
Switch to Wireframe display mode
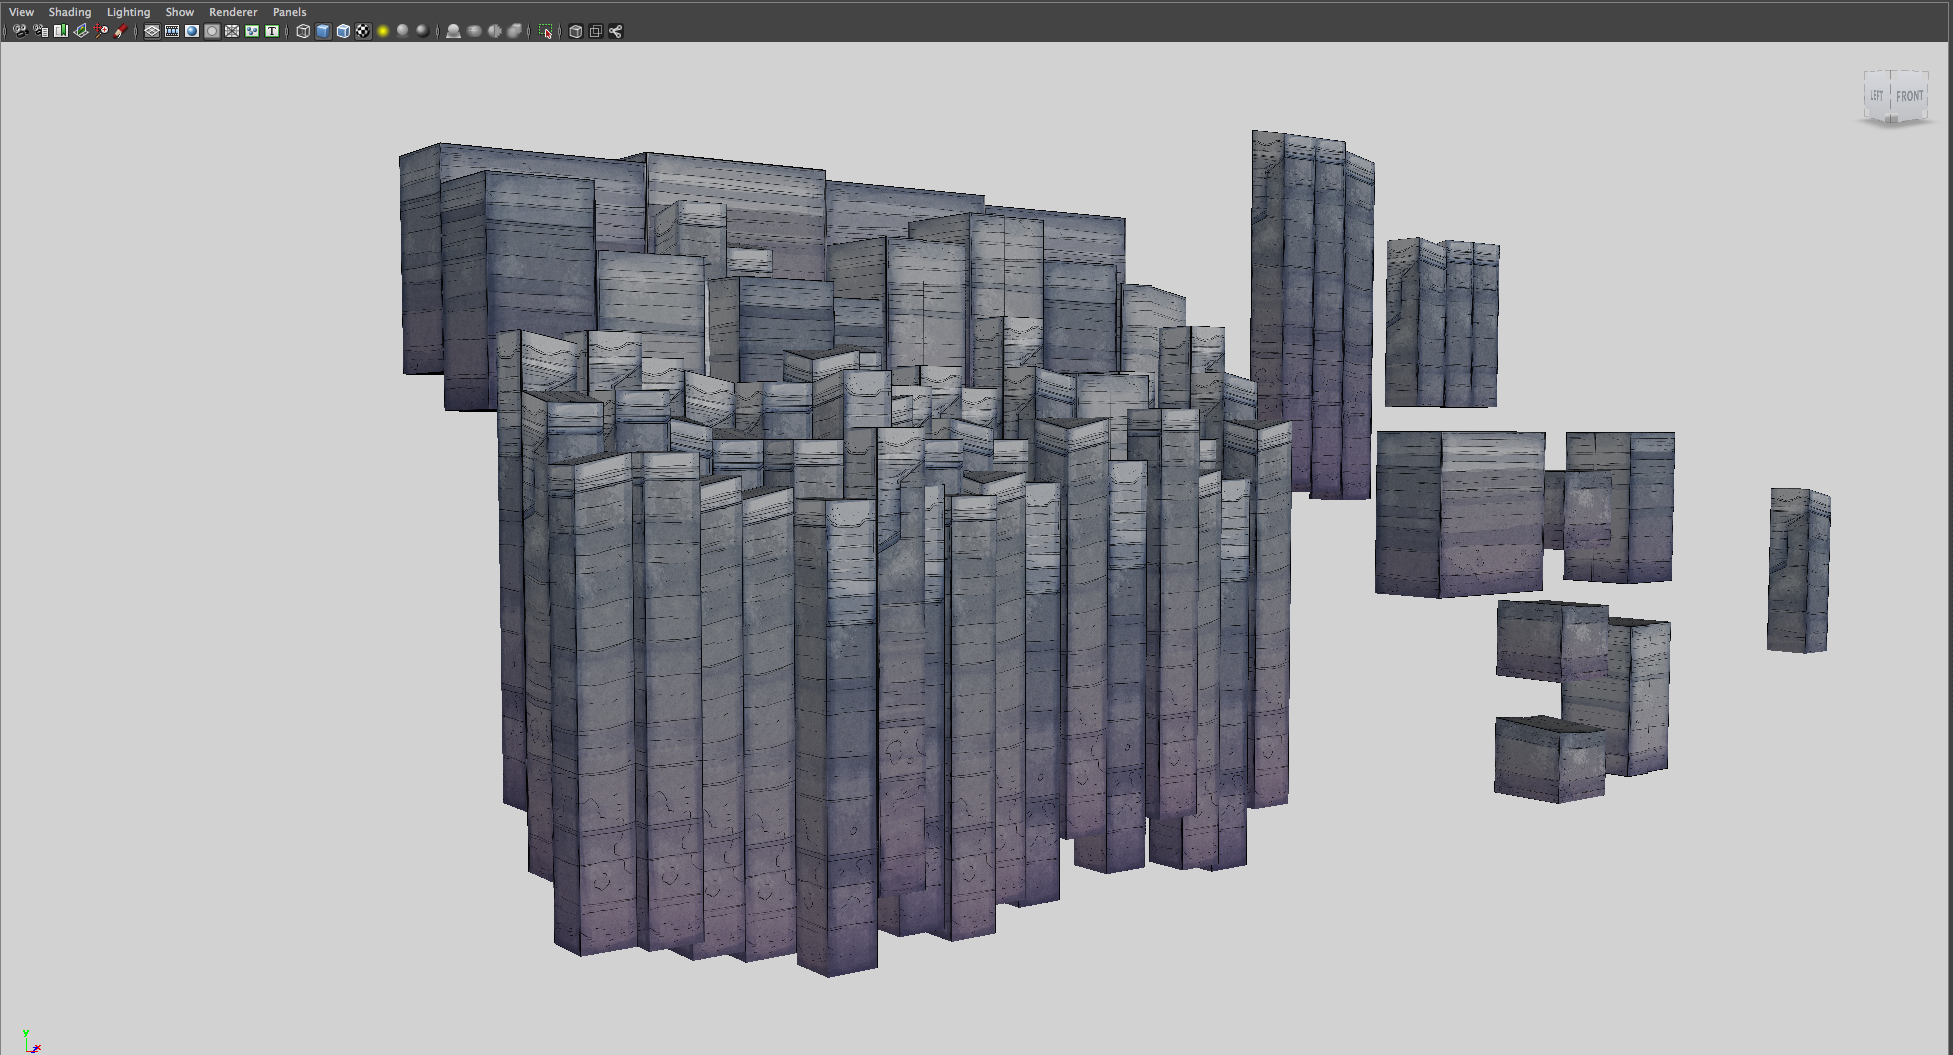303,31
